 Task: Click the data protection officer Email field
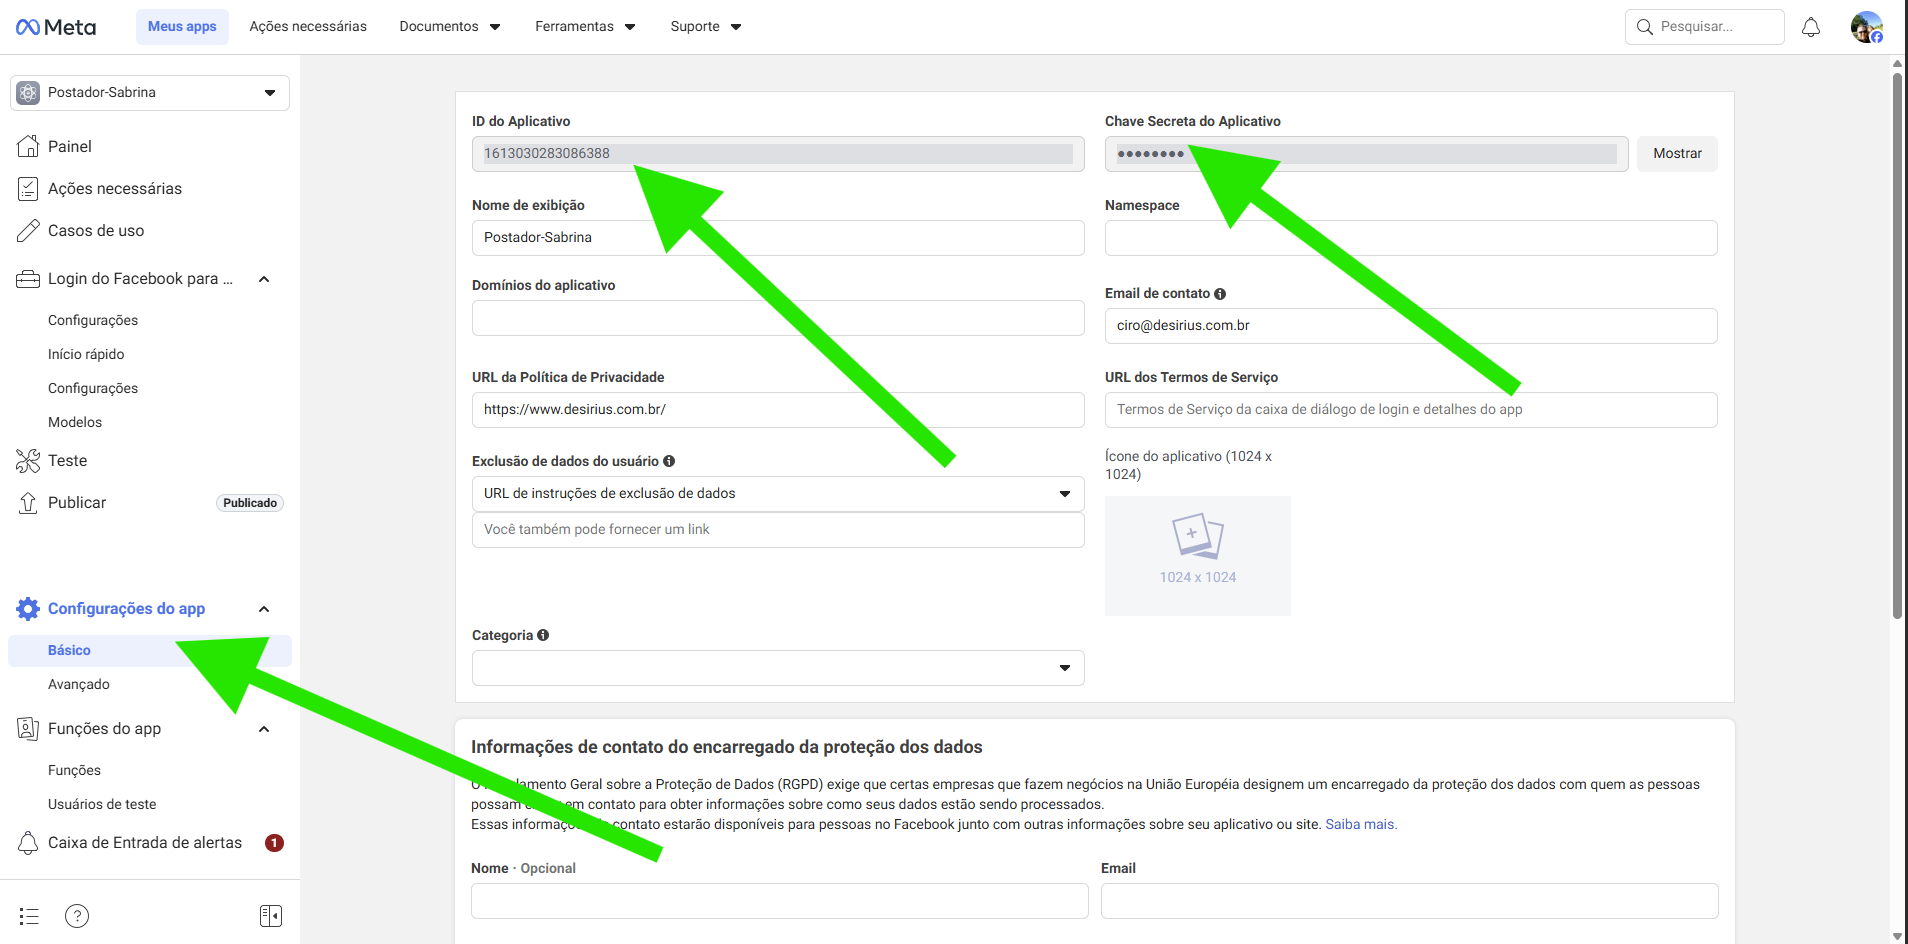click(1410, 901)
